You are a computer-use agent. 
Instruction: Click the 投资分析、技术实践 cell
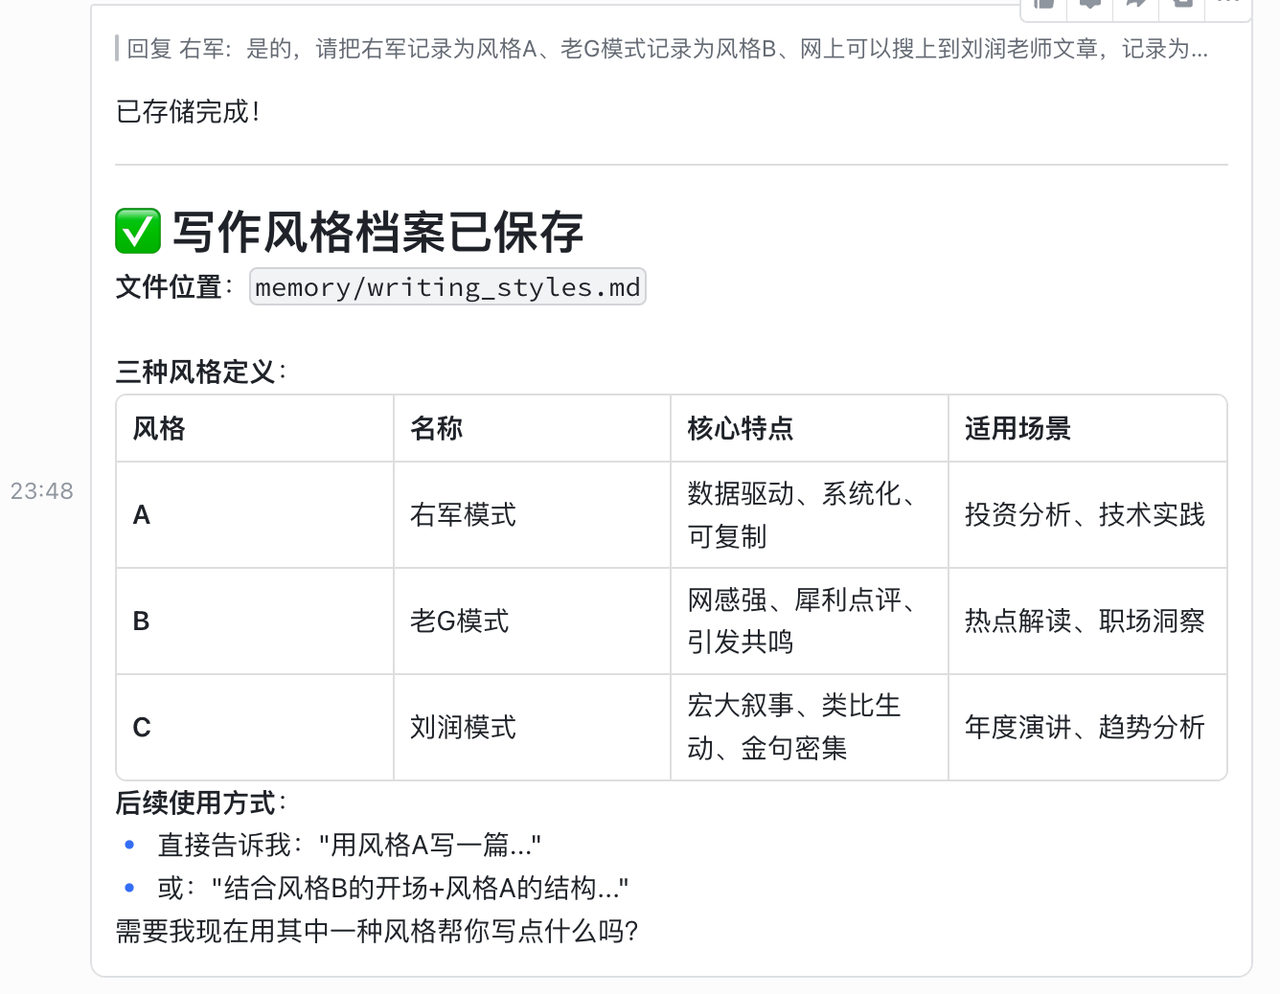point(1087,515)
